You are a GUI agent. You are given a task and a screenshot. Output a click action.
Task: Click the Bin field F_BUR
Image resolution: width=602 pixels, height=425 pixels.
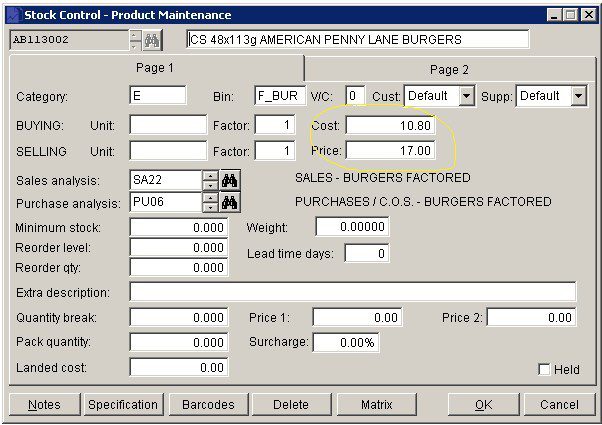coord(280,96)
